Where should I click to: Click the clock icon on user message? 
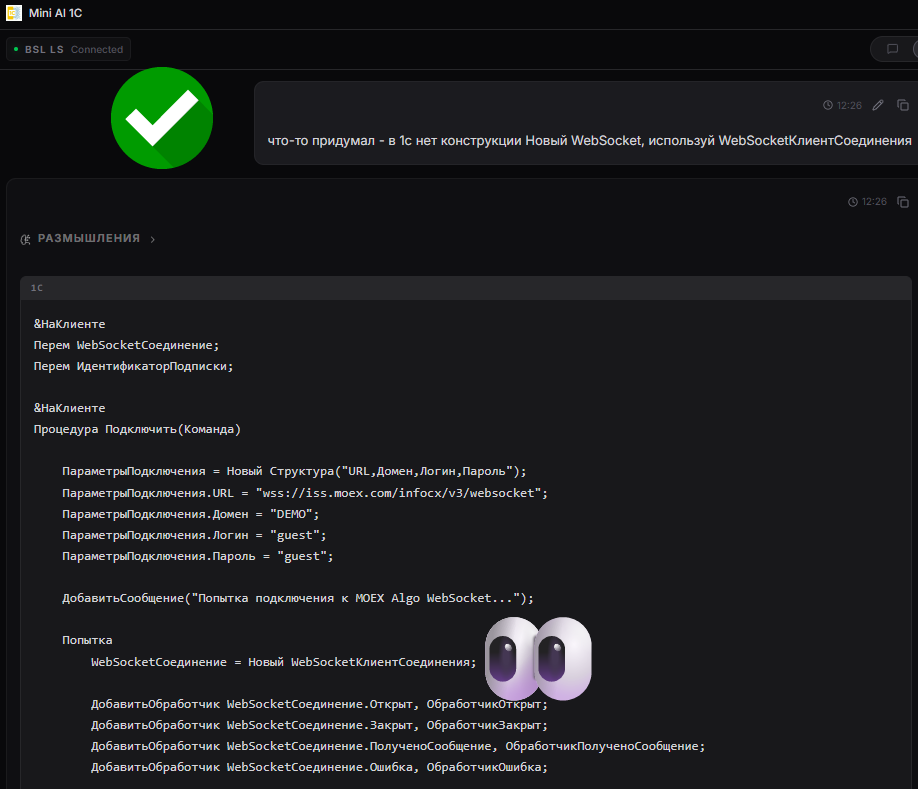[x=828, y=105]
